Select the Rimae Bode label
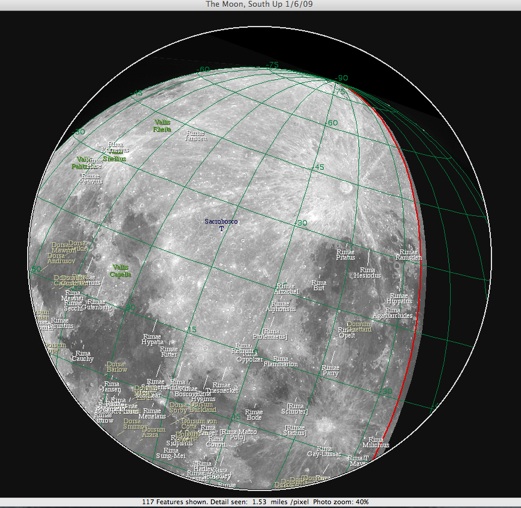The image size is (521, 508). pyautogui.click(x=254, y=415)
